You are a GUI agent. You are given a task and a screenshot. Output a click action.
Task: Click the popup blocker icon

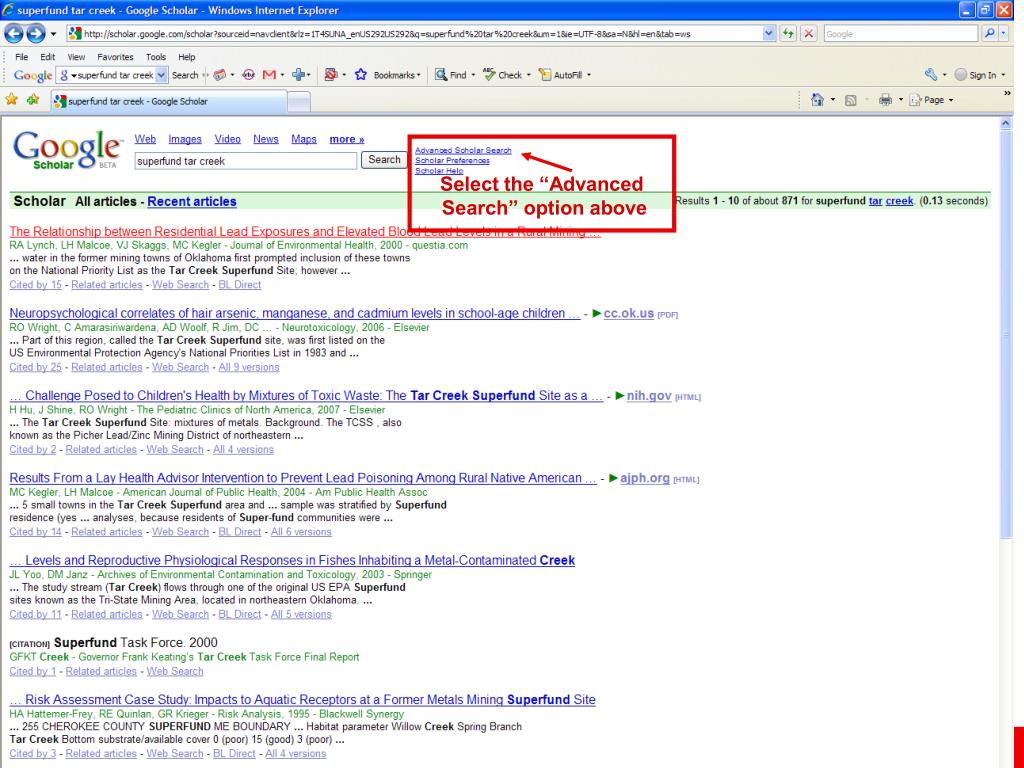tap(331, 75)
